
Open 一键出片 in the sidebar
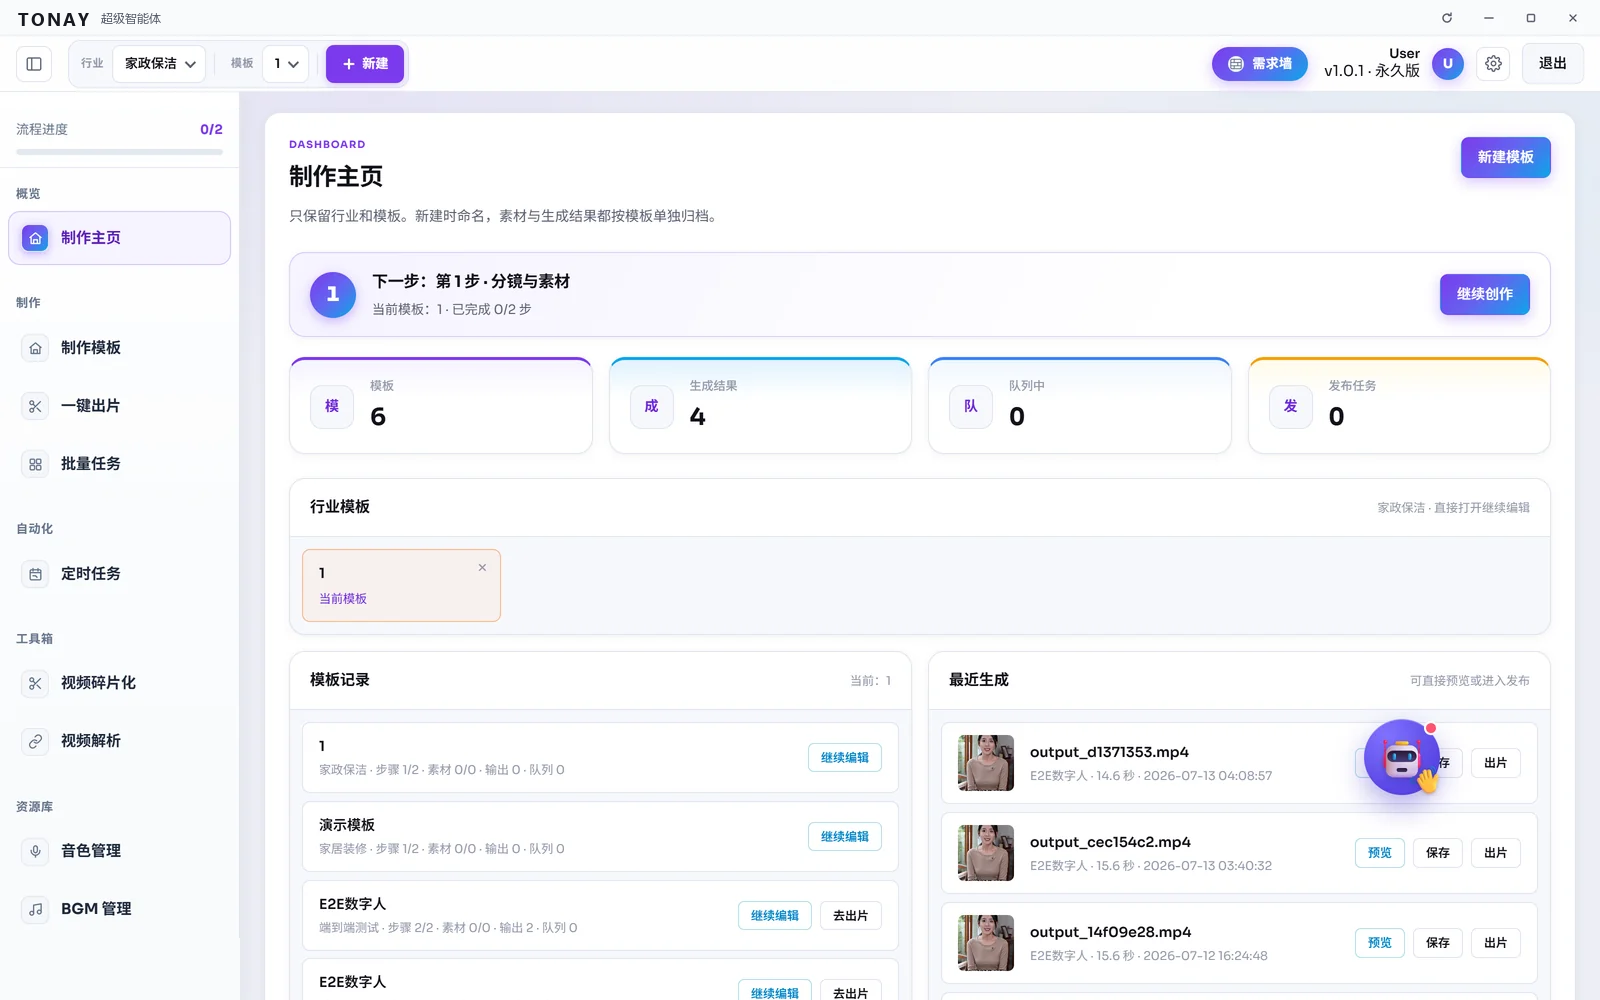tap(119, 406)
